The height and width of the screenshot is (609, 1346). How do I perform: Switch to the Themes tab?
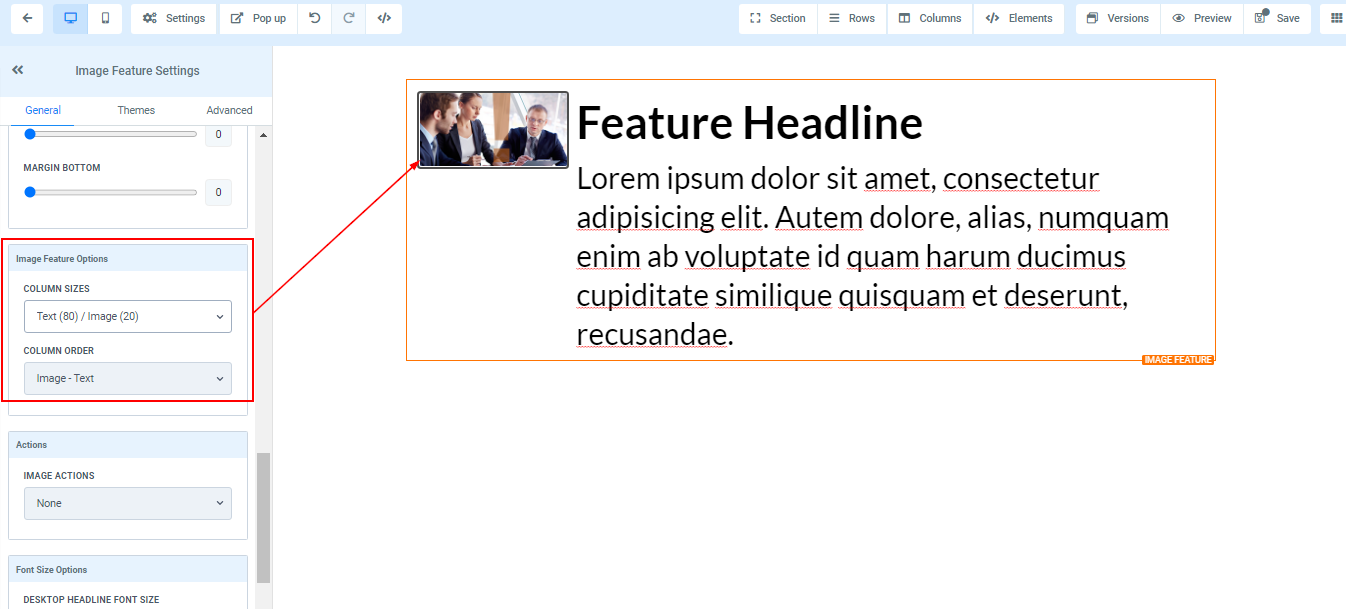pyautogui.click(x=136, y=110)
